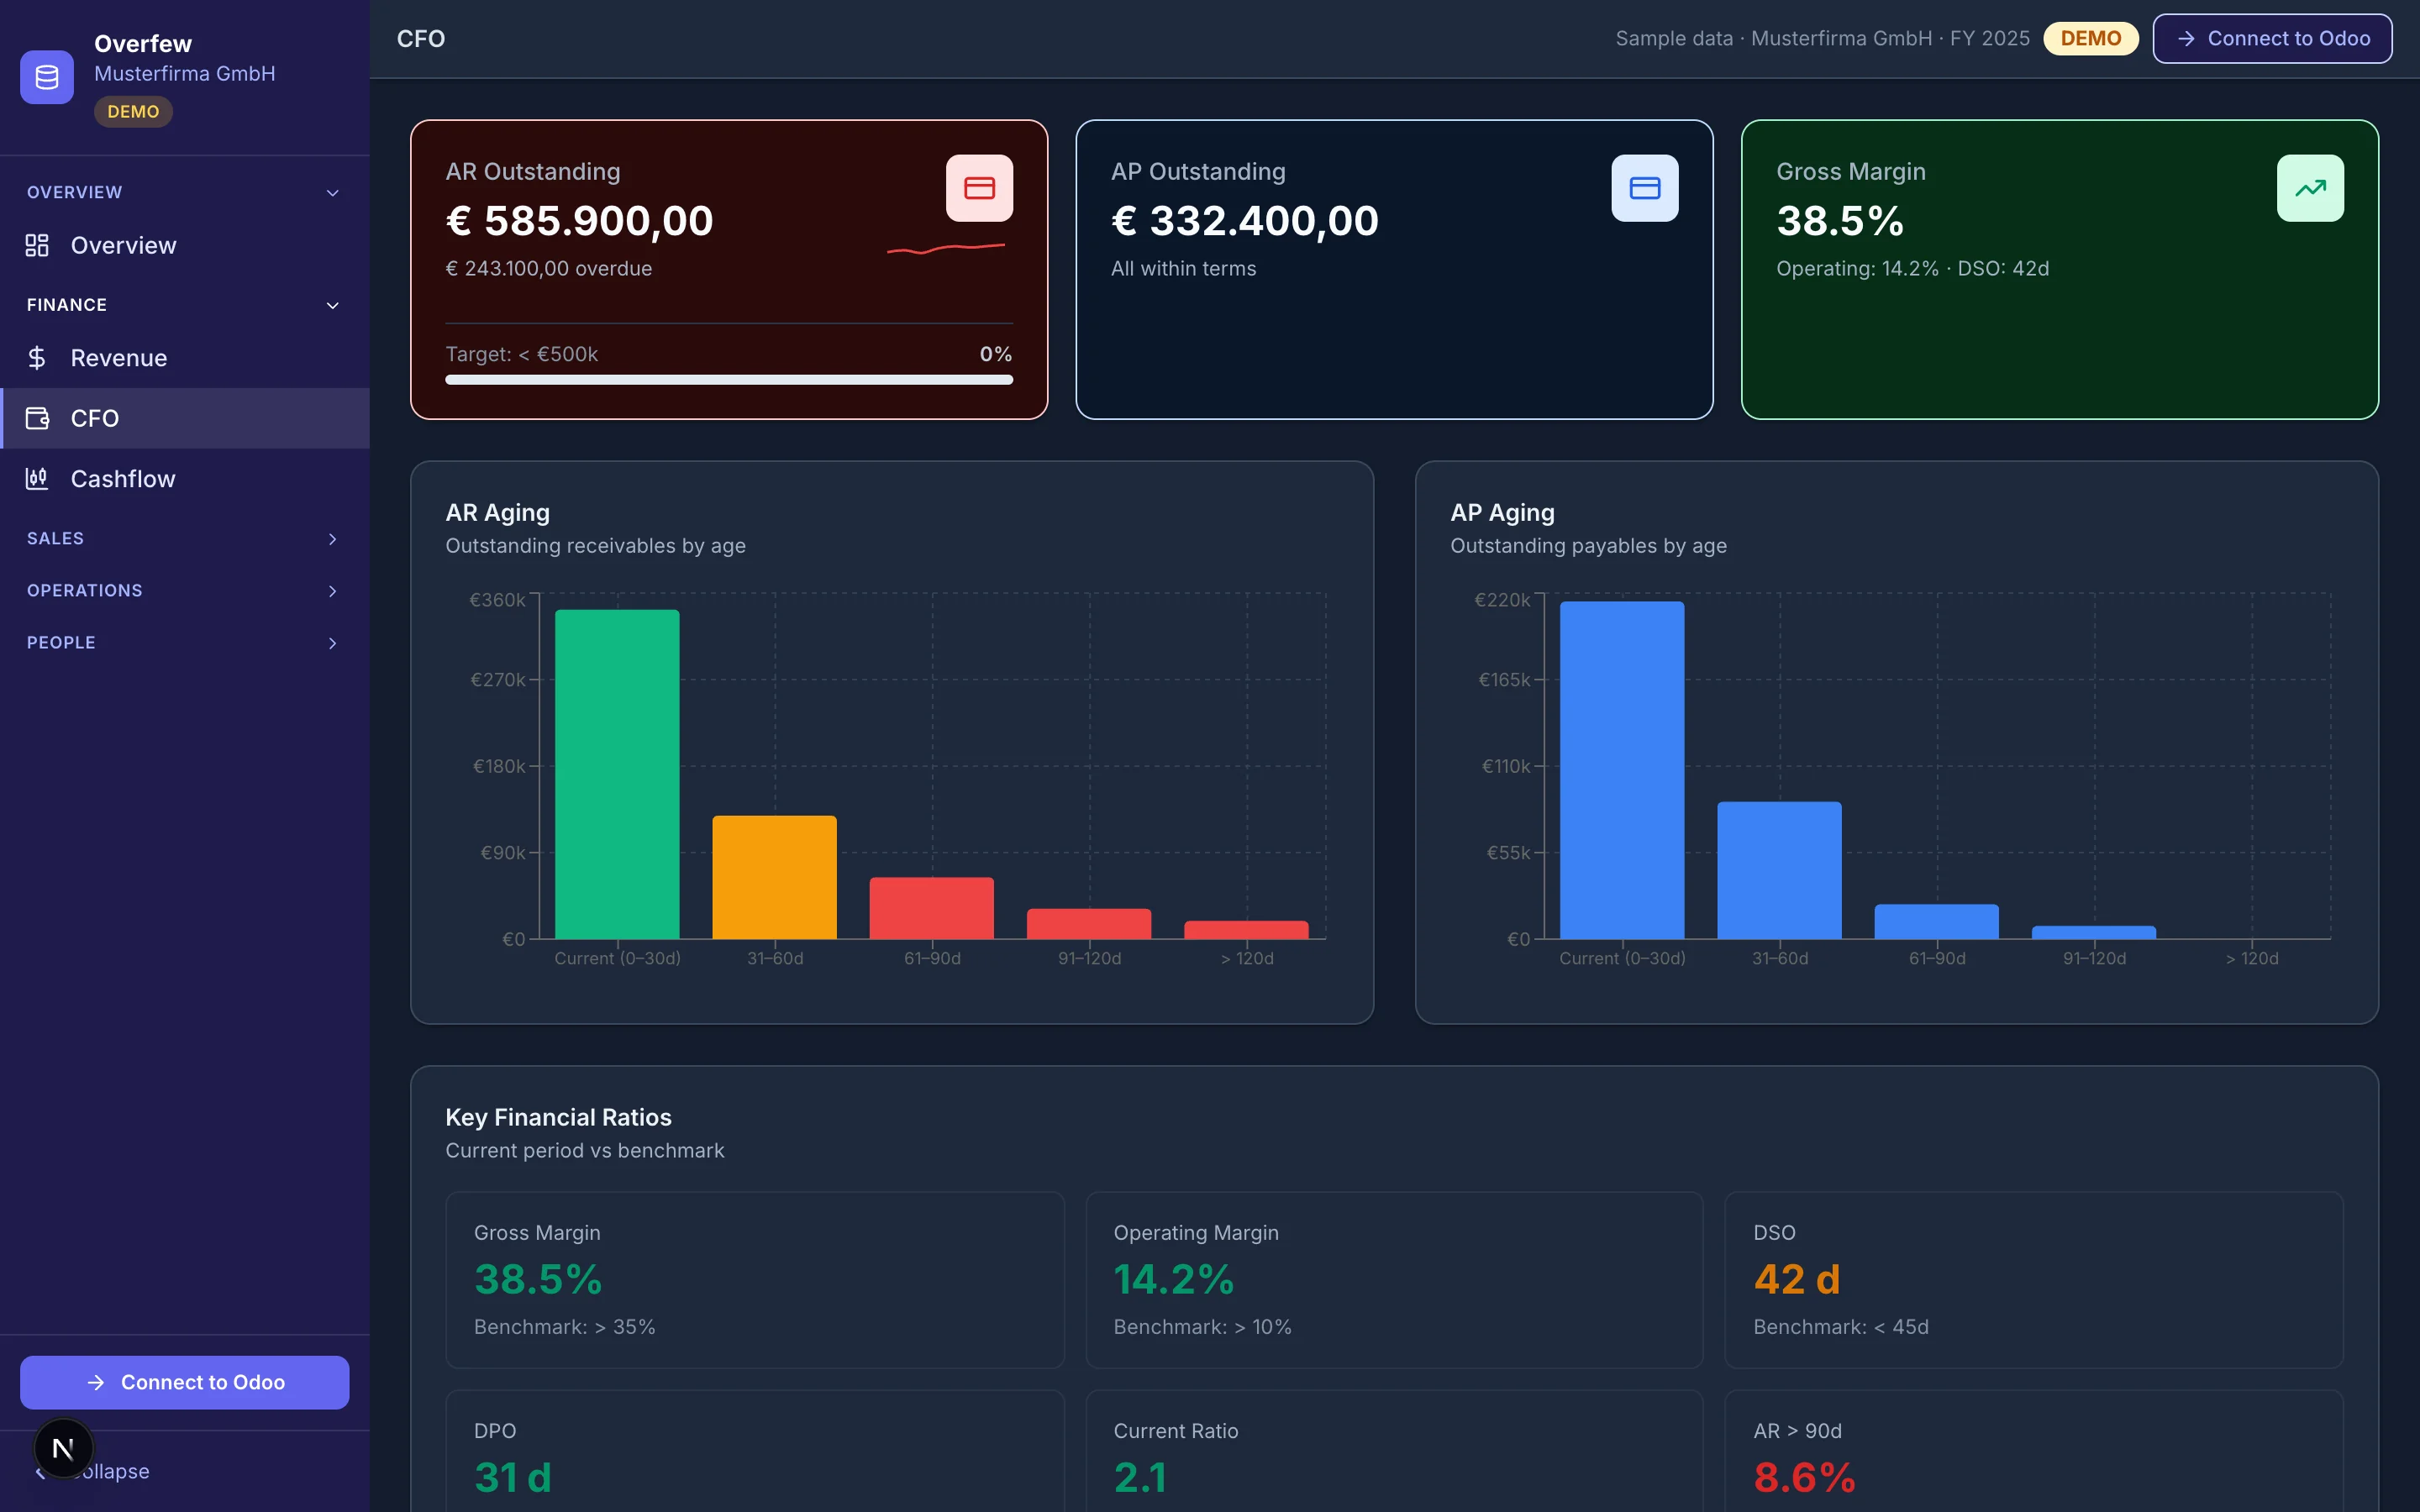Click the 'Outstanding payables by age' subtitle

pyautogui.click(x=1589, y=546)
